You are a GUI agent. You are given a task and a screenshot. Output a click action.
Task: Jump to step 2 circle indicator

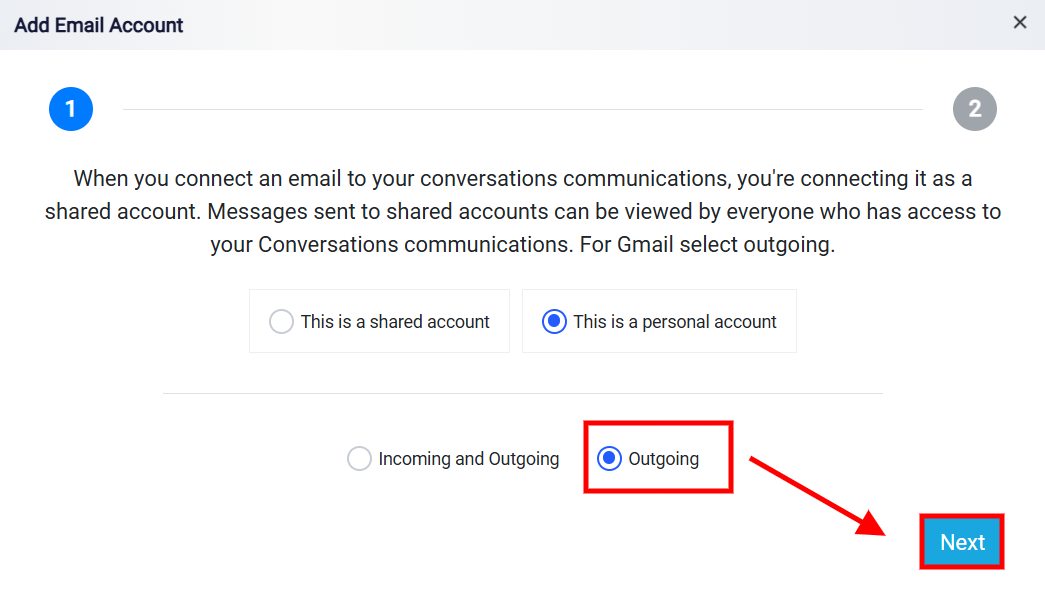point(974,109)
